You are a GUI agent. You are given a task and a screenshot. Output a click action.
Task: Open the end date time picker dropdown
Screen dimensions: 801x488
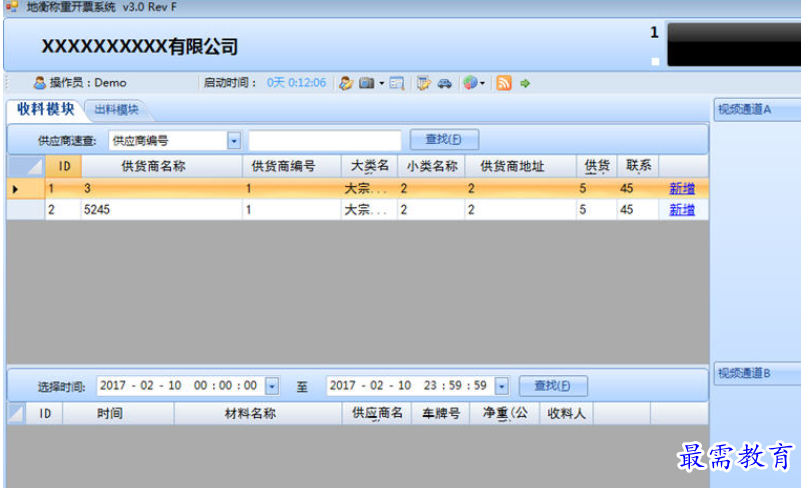(502, 386)
